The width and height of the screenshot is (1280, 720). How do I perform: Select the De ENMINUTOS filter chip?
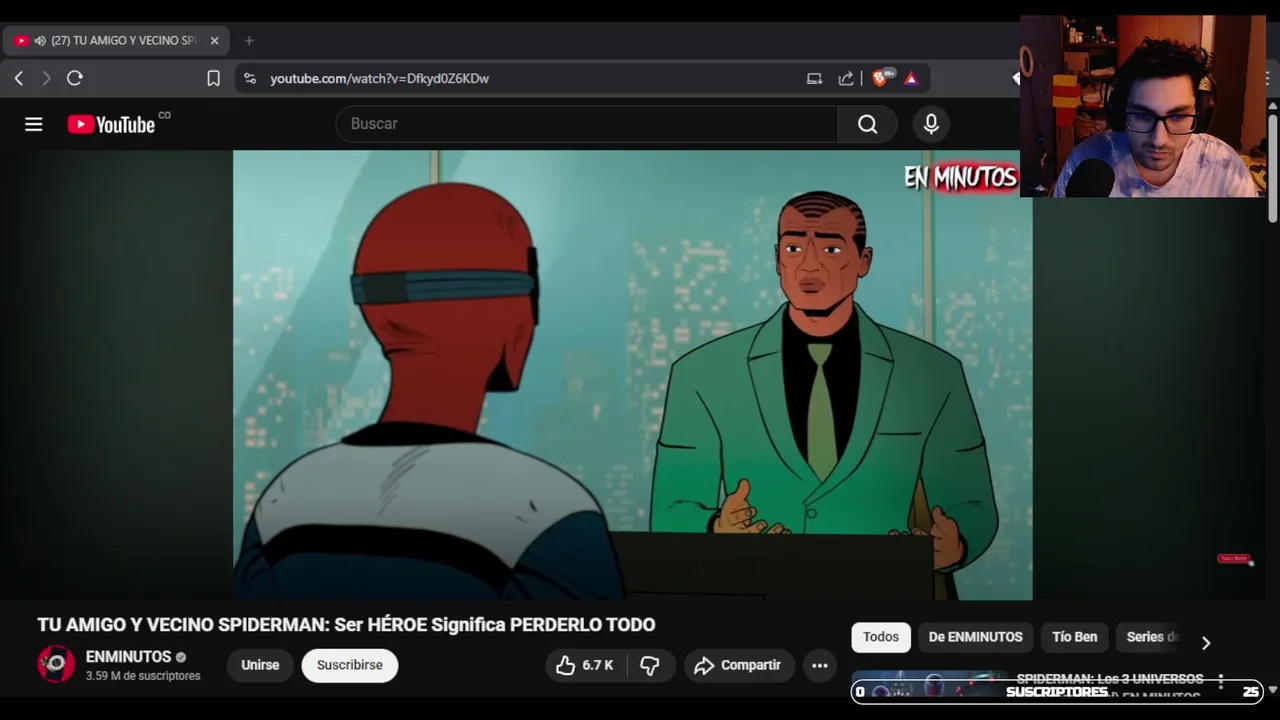975,637
